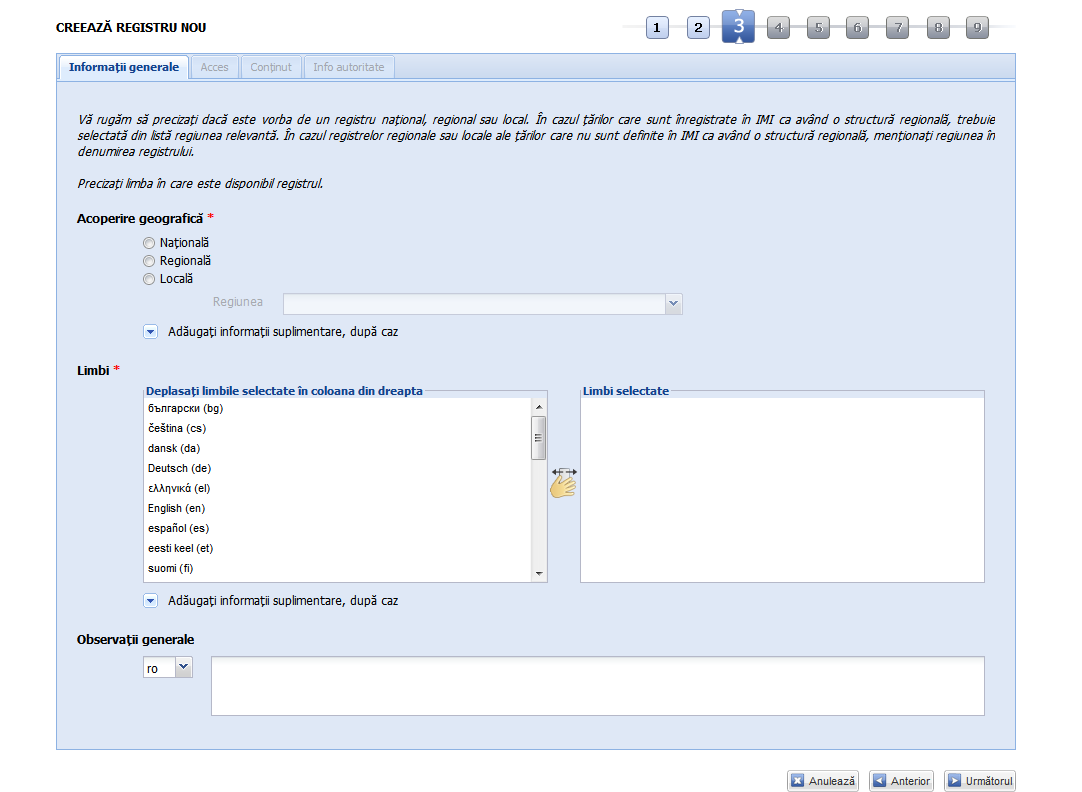Image resolution: width=1082 pixels, height=792 pixels.
Task: Switch to the Informații generale tab
Action: point(124,67)
